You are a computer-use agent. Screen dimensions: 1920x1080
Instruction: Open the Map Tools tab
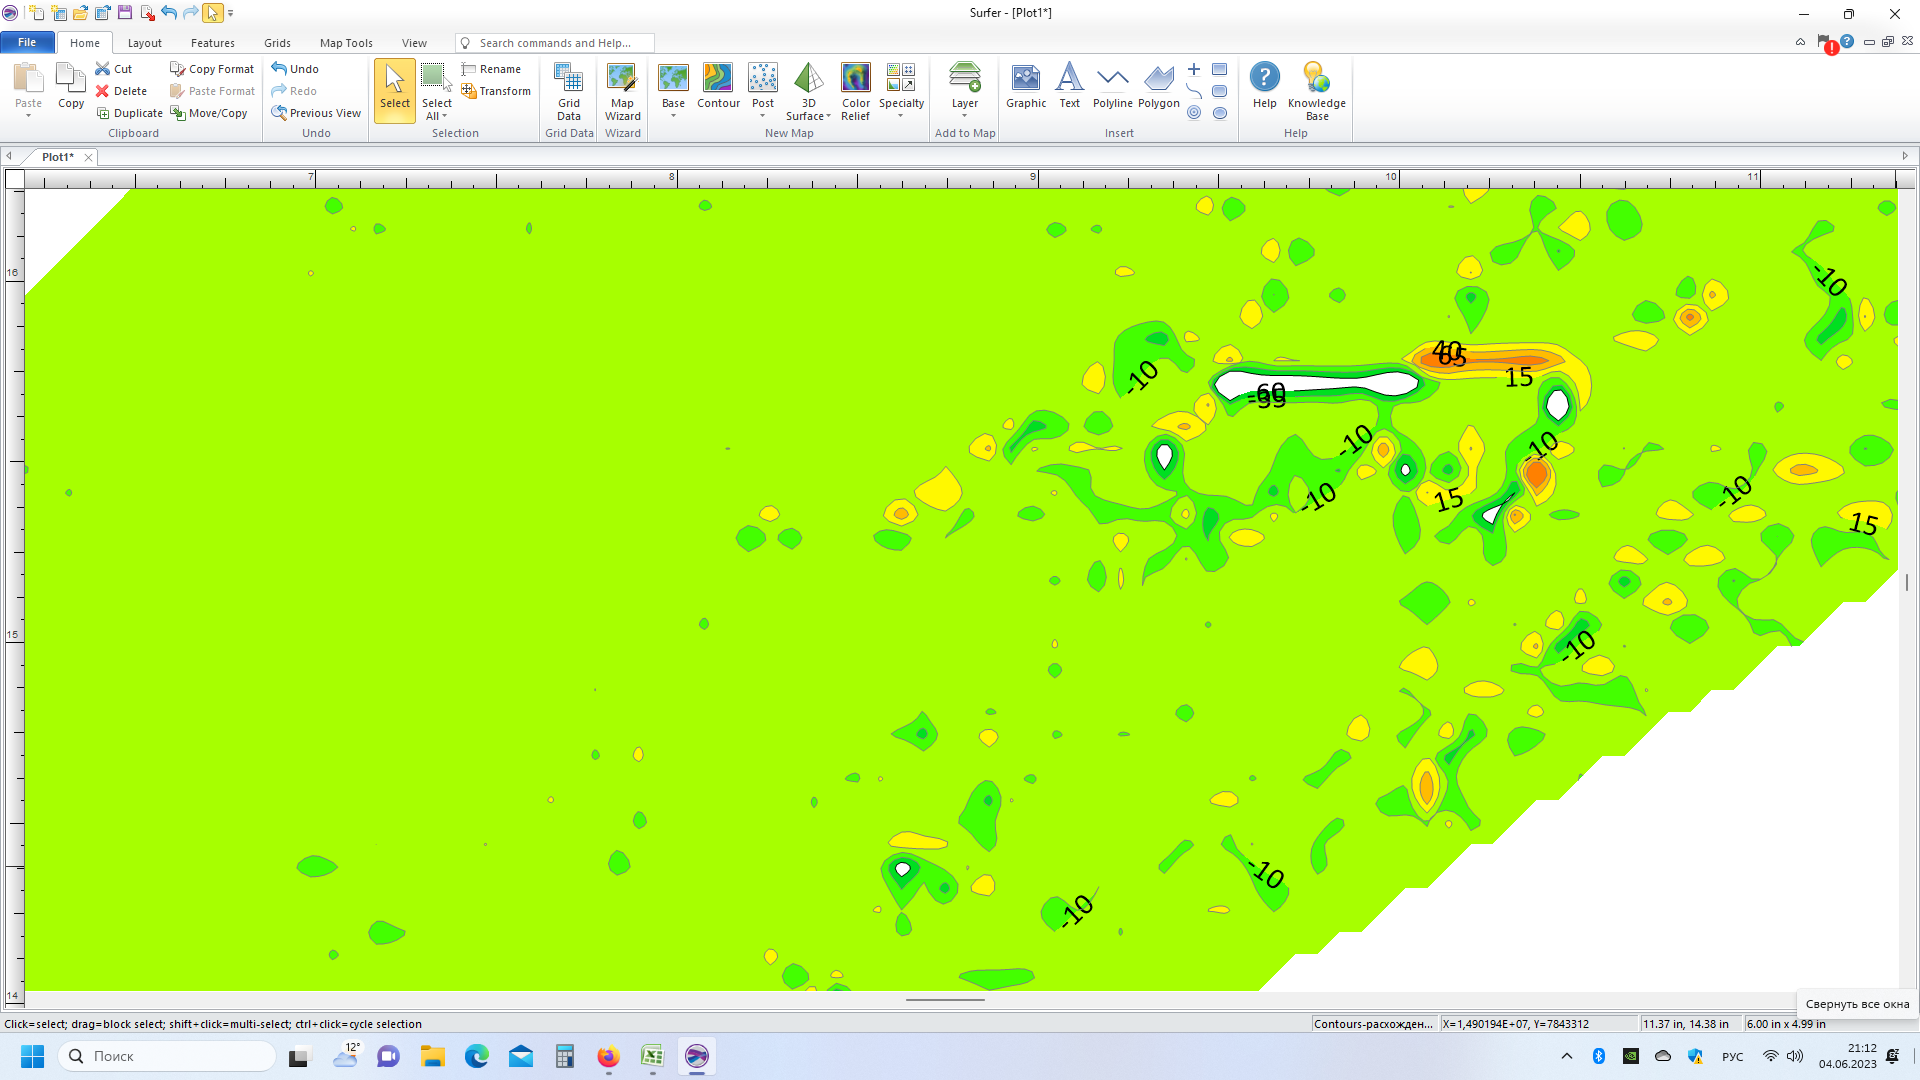[x=346, y=43]
